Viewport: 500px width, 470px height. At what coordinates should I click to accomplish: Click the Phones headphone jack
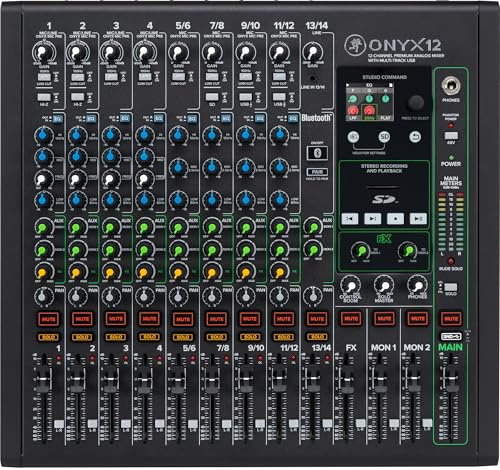pos(451,86)
